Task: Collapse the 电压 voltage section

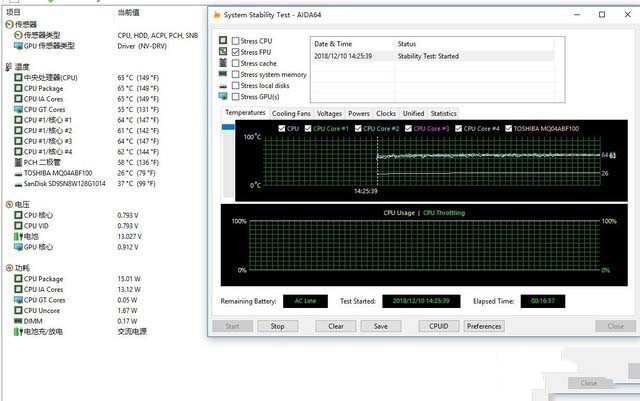Action: (x=10, y=203)
